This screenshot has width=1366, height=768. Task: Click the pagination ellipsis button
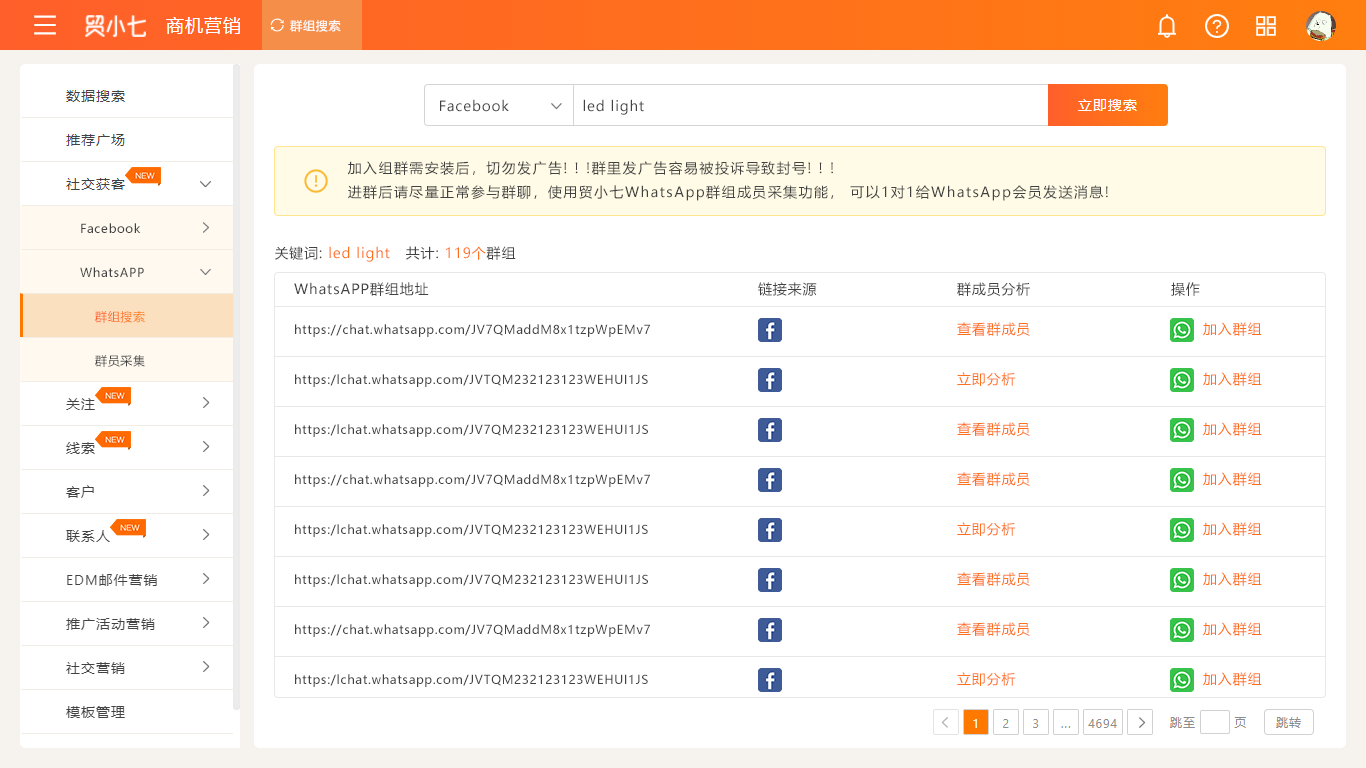click(x=1066, y=722)
